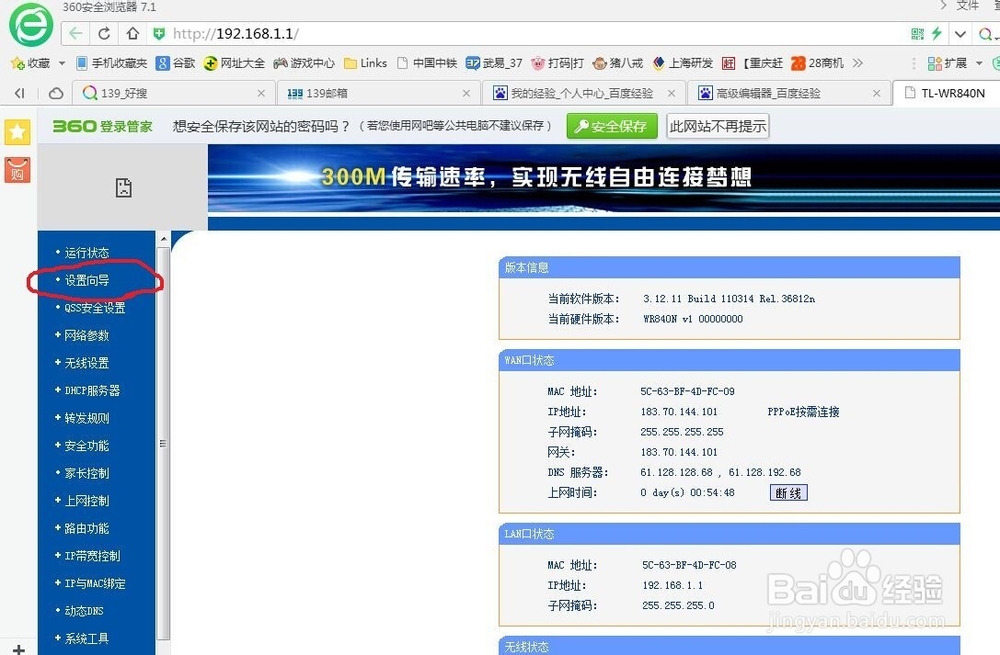Click the broken image logo placeholder

[124, 188]
